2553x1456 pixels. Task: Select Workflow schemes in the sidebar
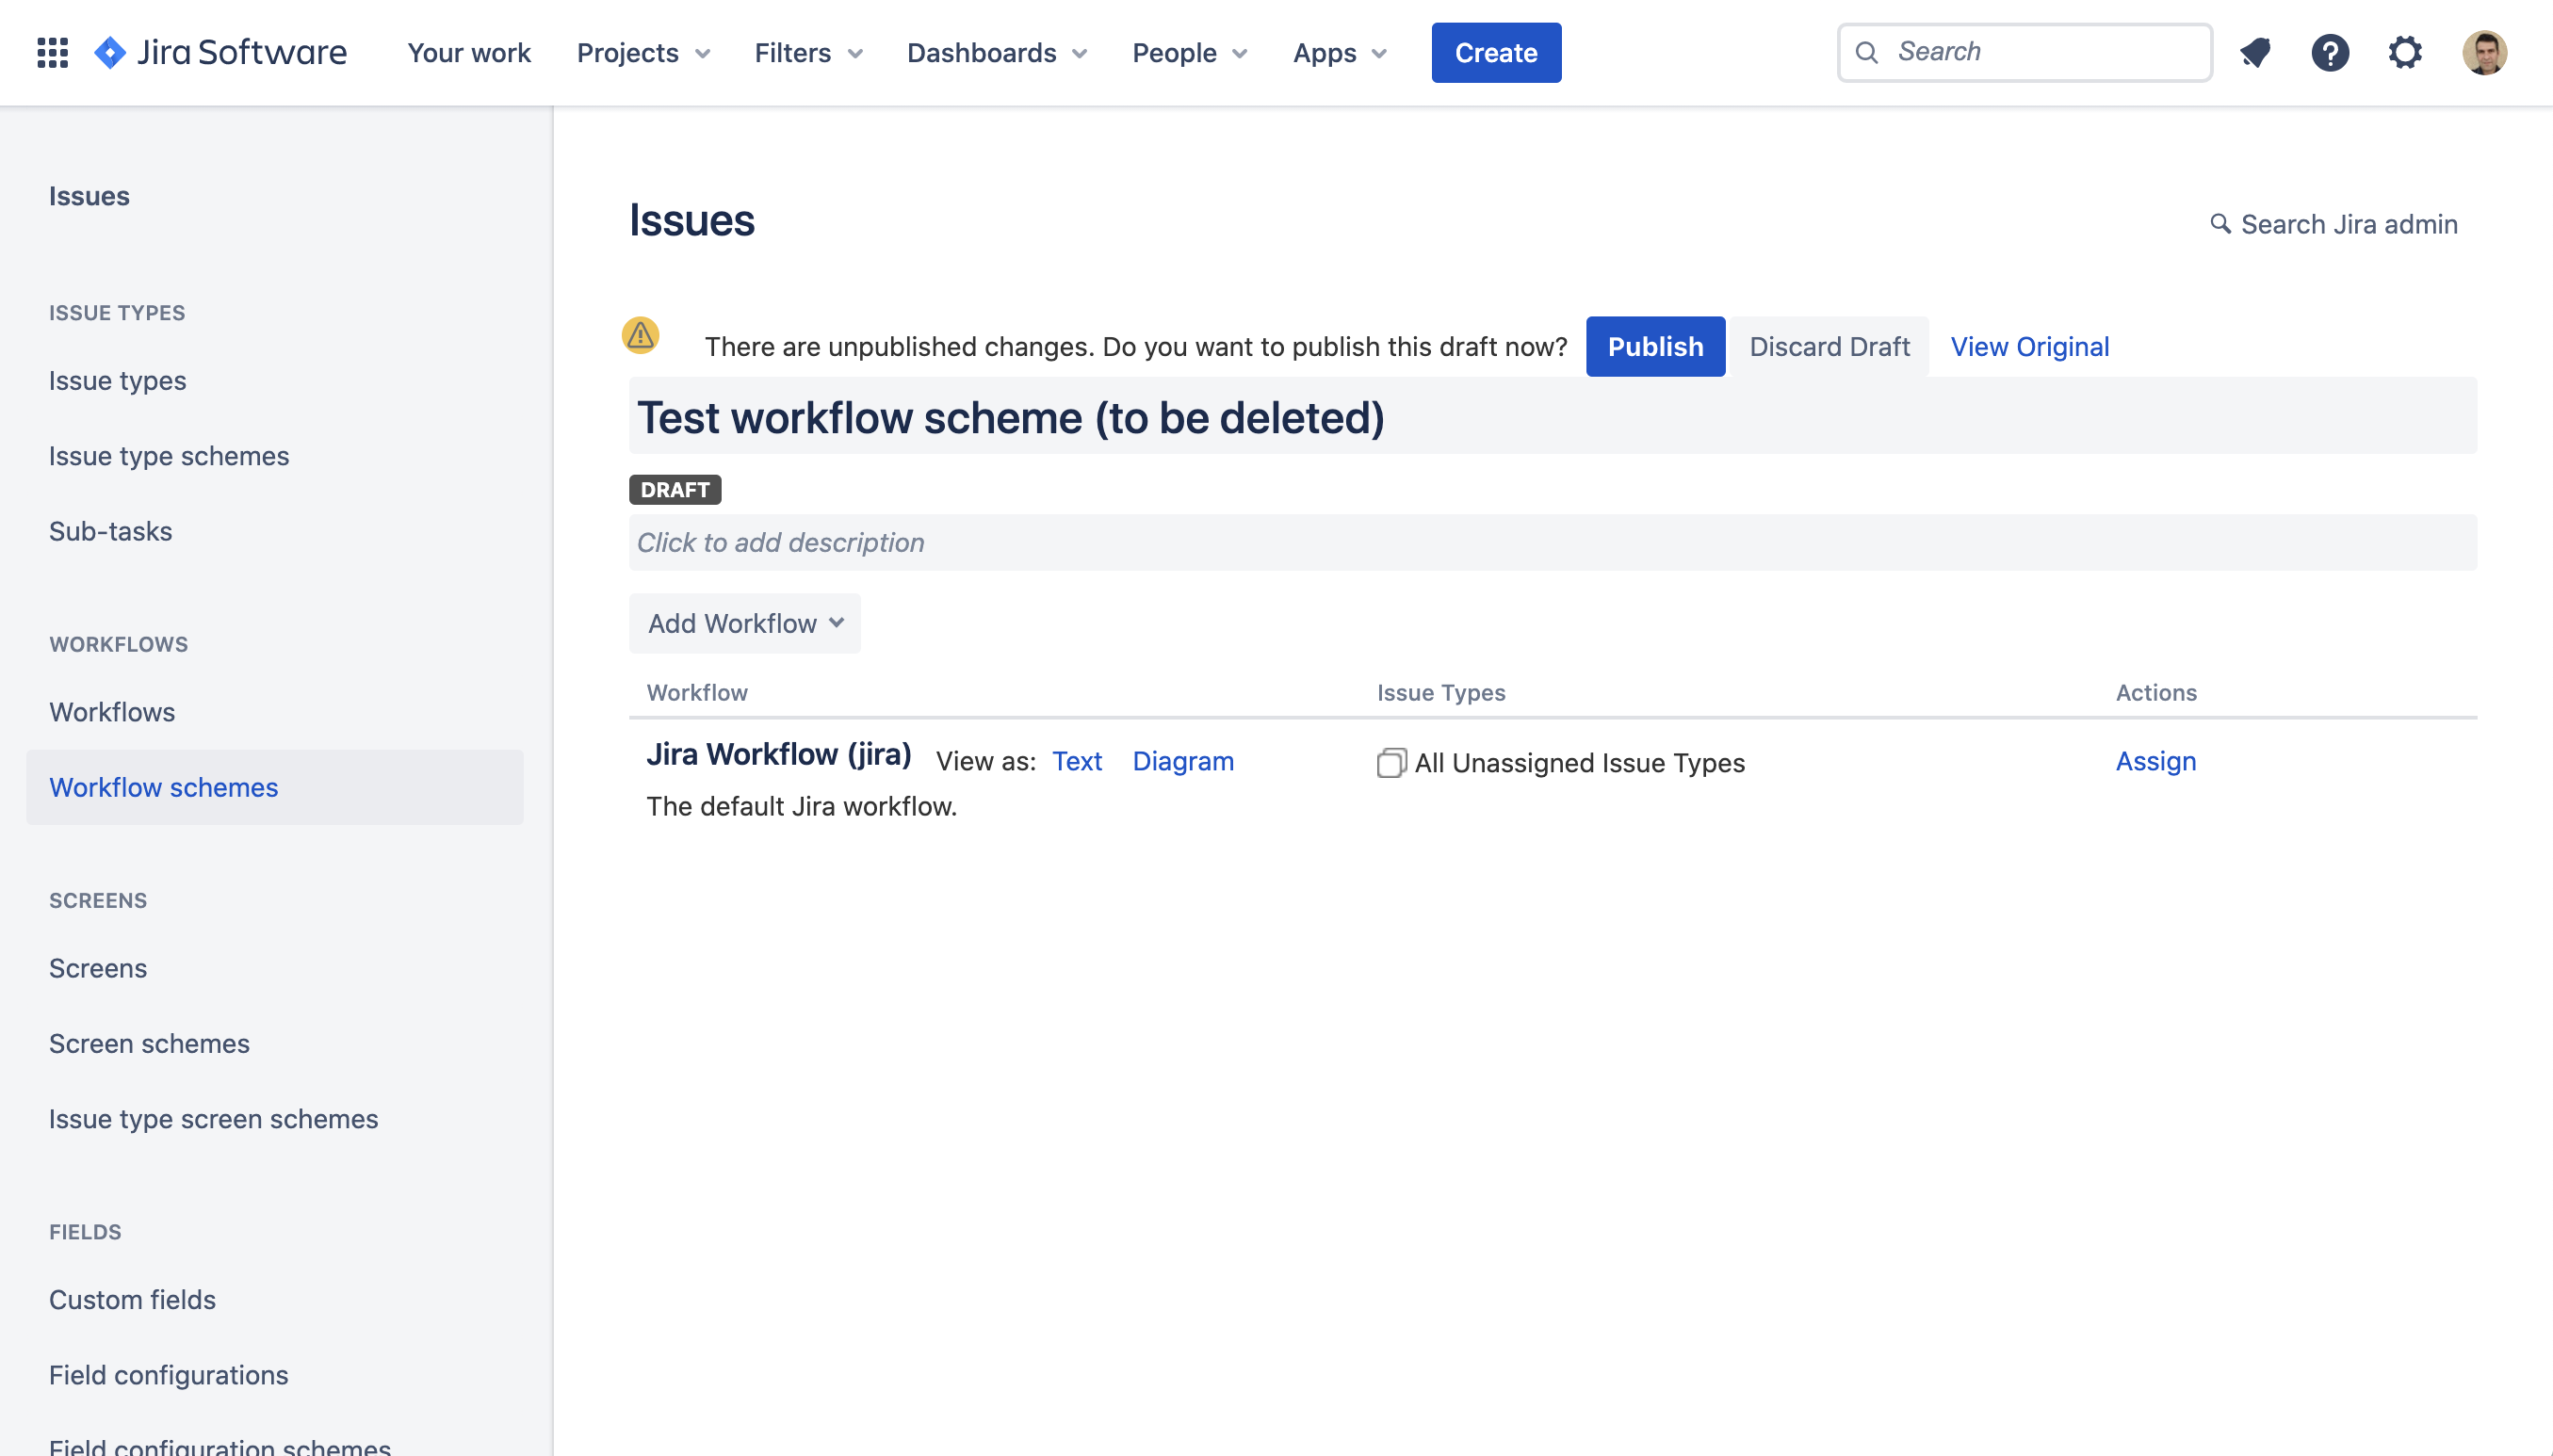tap(275, 788)
